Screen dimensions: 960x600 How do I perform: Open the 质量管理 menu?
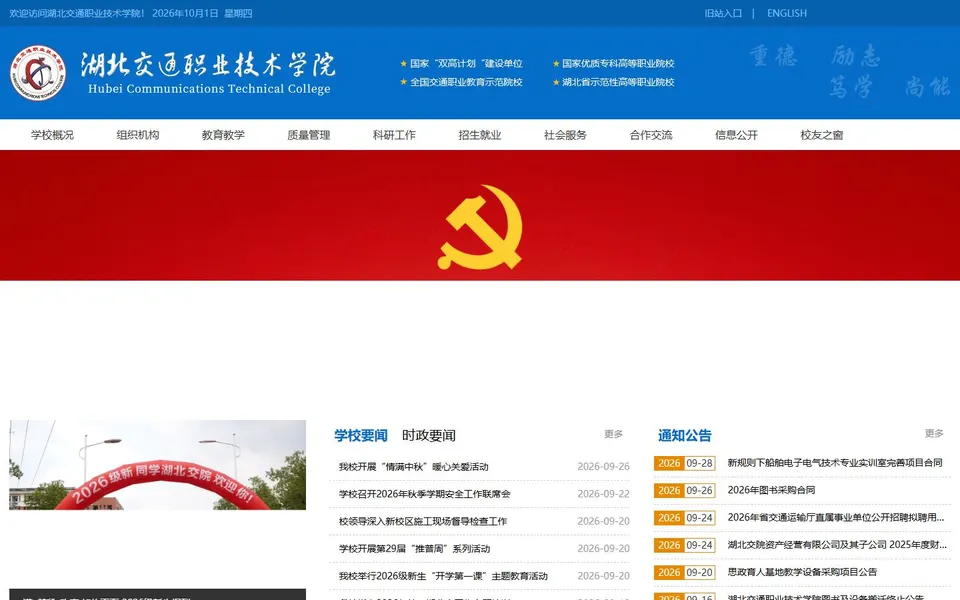pos(309,135)
